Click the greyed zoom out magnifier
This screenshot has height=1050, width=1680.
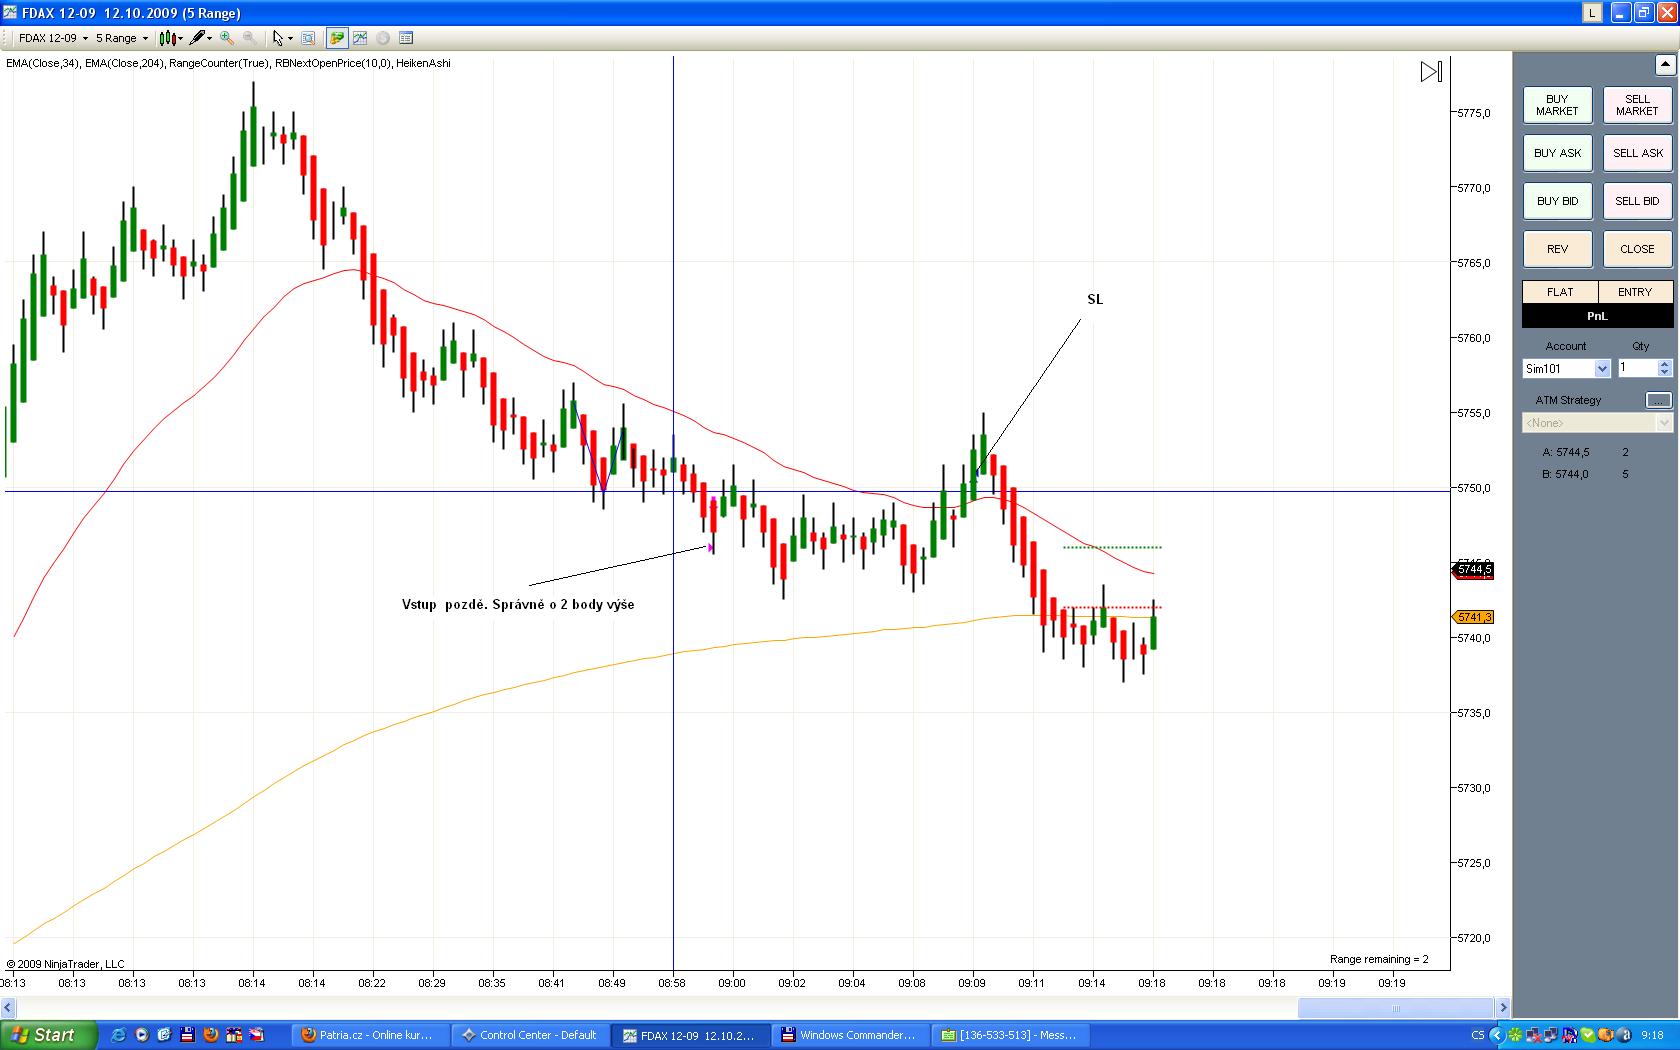tap(249, 38)
